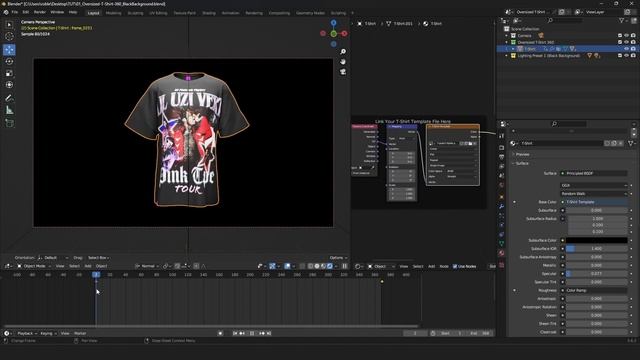The height and width of the screenshot is (360, 640).
Task: Expand the Camera collection in outliner
Action: click(x=507, y=36)
